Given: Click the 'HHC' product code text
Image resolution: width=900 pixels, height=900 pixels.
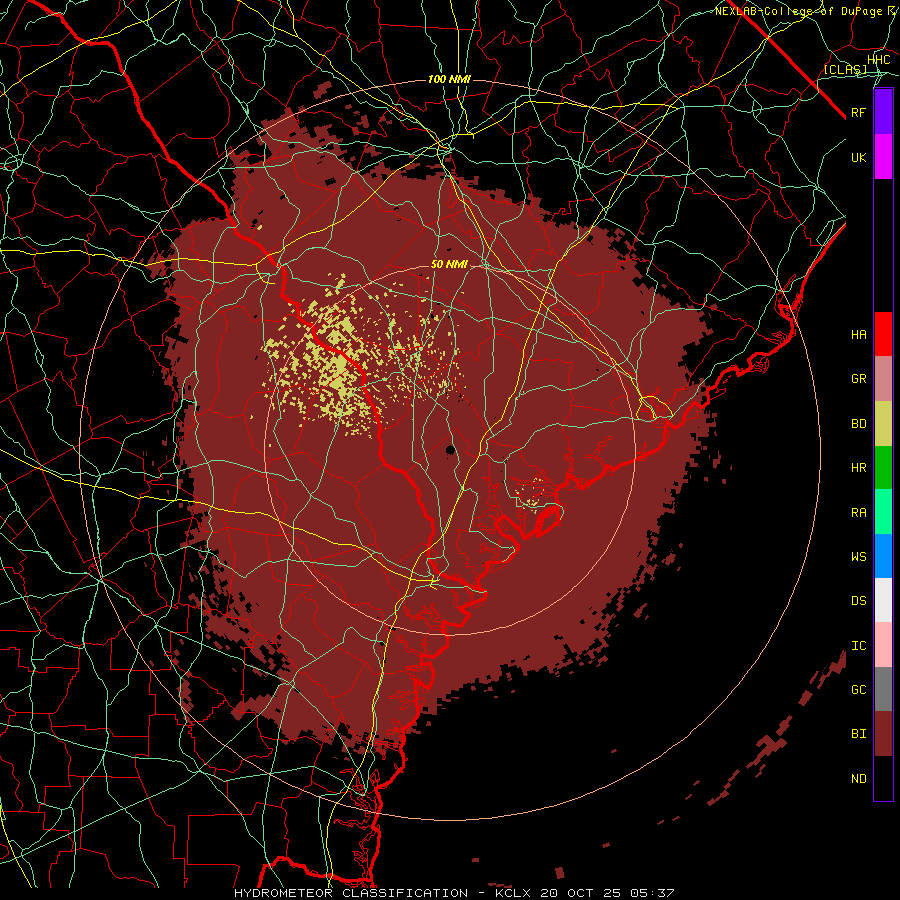Looking at the screenshot, I should click(x=878, y=60).
